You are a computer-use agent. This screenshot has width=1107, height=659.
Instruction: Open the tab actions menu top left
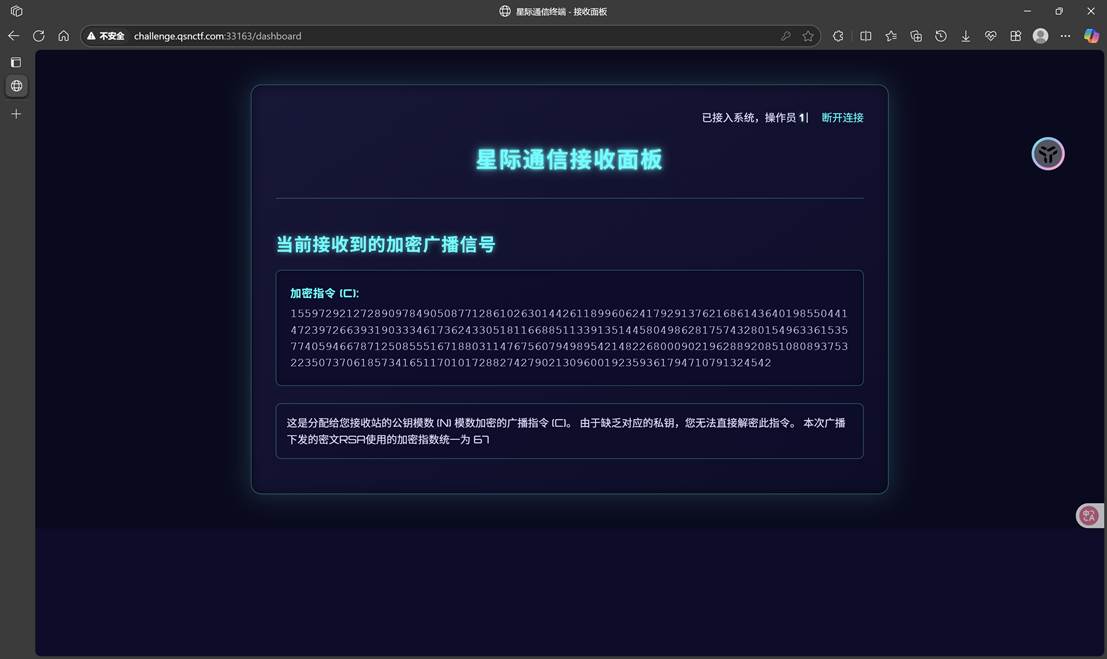click(15, 11)
